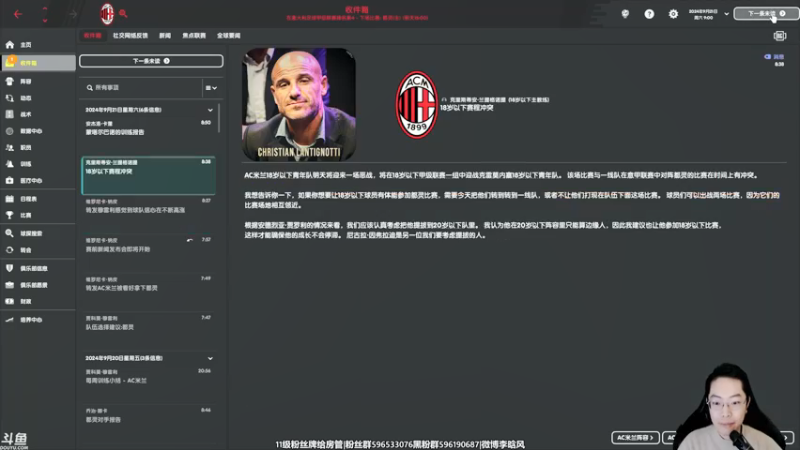This screenshot has height=450, width=800.
Task: Open Squad (阵容) in the sidebar
Action: pyautogui.click(x=38, y=81)
